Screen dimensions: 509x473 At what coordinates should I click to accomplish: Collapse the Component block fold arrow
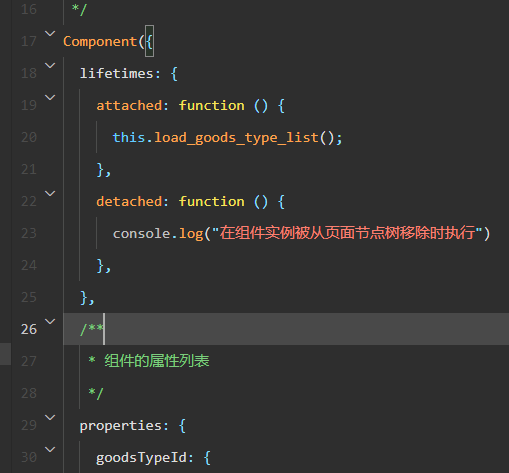(50, 33)
